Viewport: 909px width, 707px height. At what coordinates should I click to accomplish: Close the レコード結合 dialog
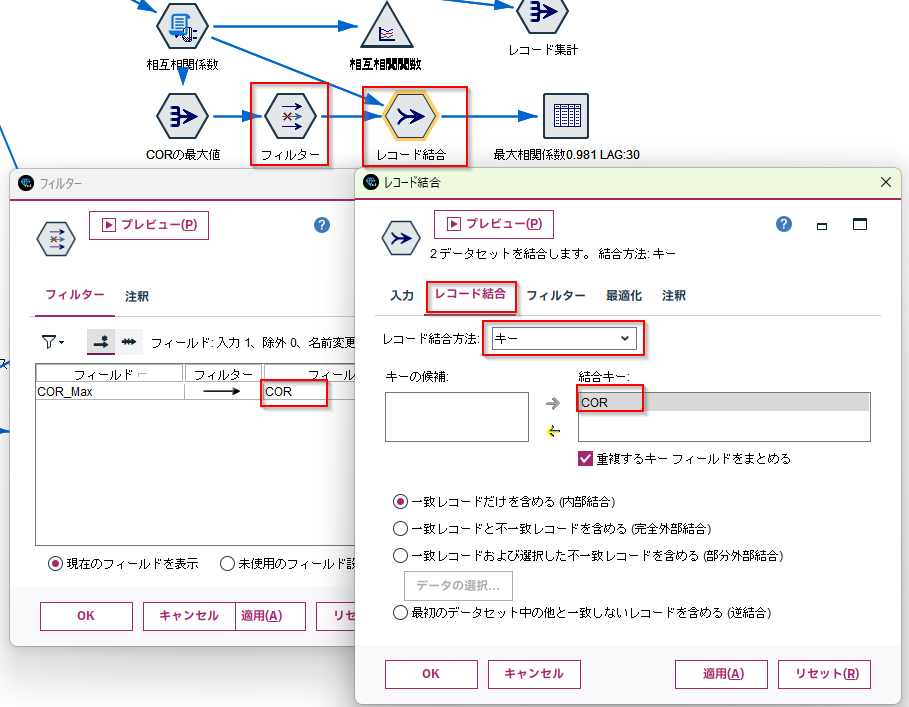(886, 182)
